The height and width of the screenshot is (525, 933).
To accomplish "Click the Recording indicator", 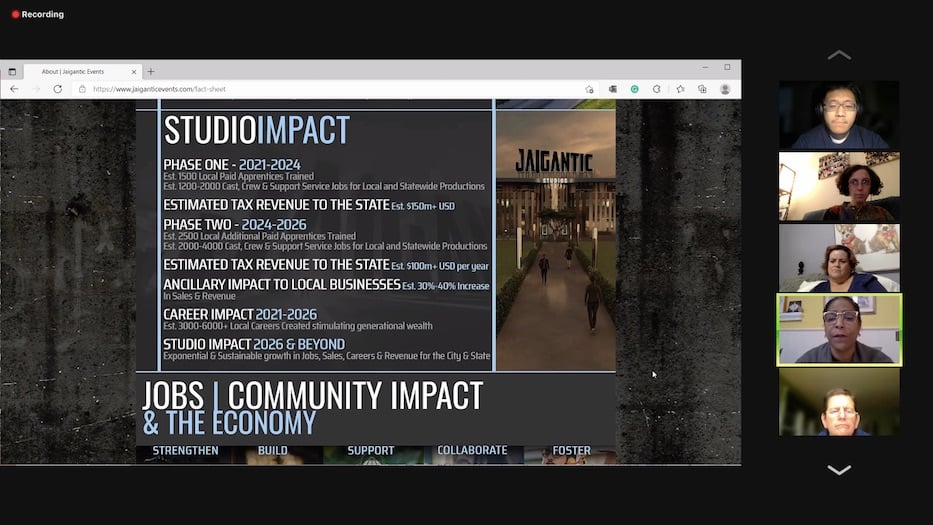I will coord(37,14).
